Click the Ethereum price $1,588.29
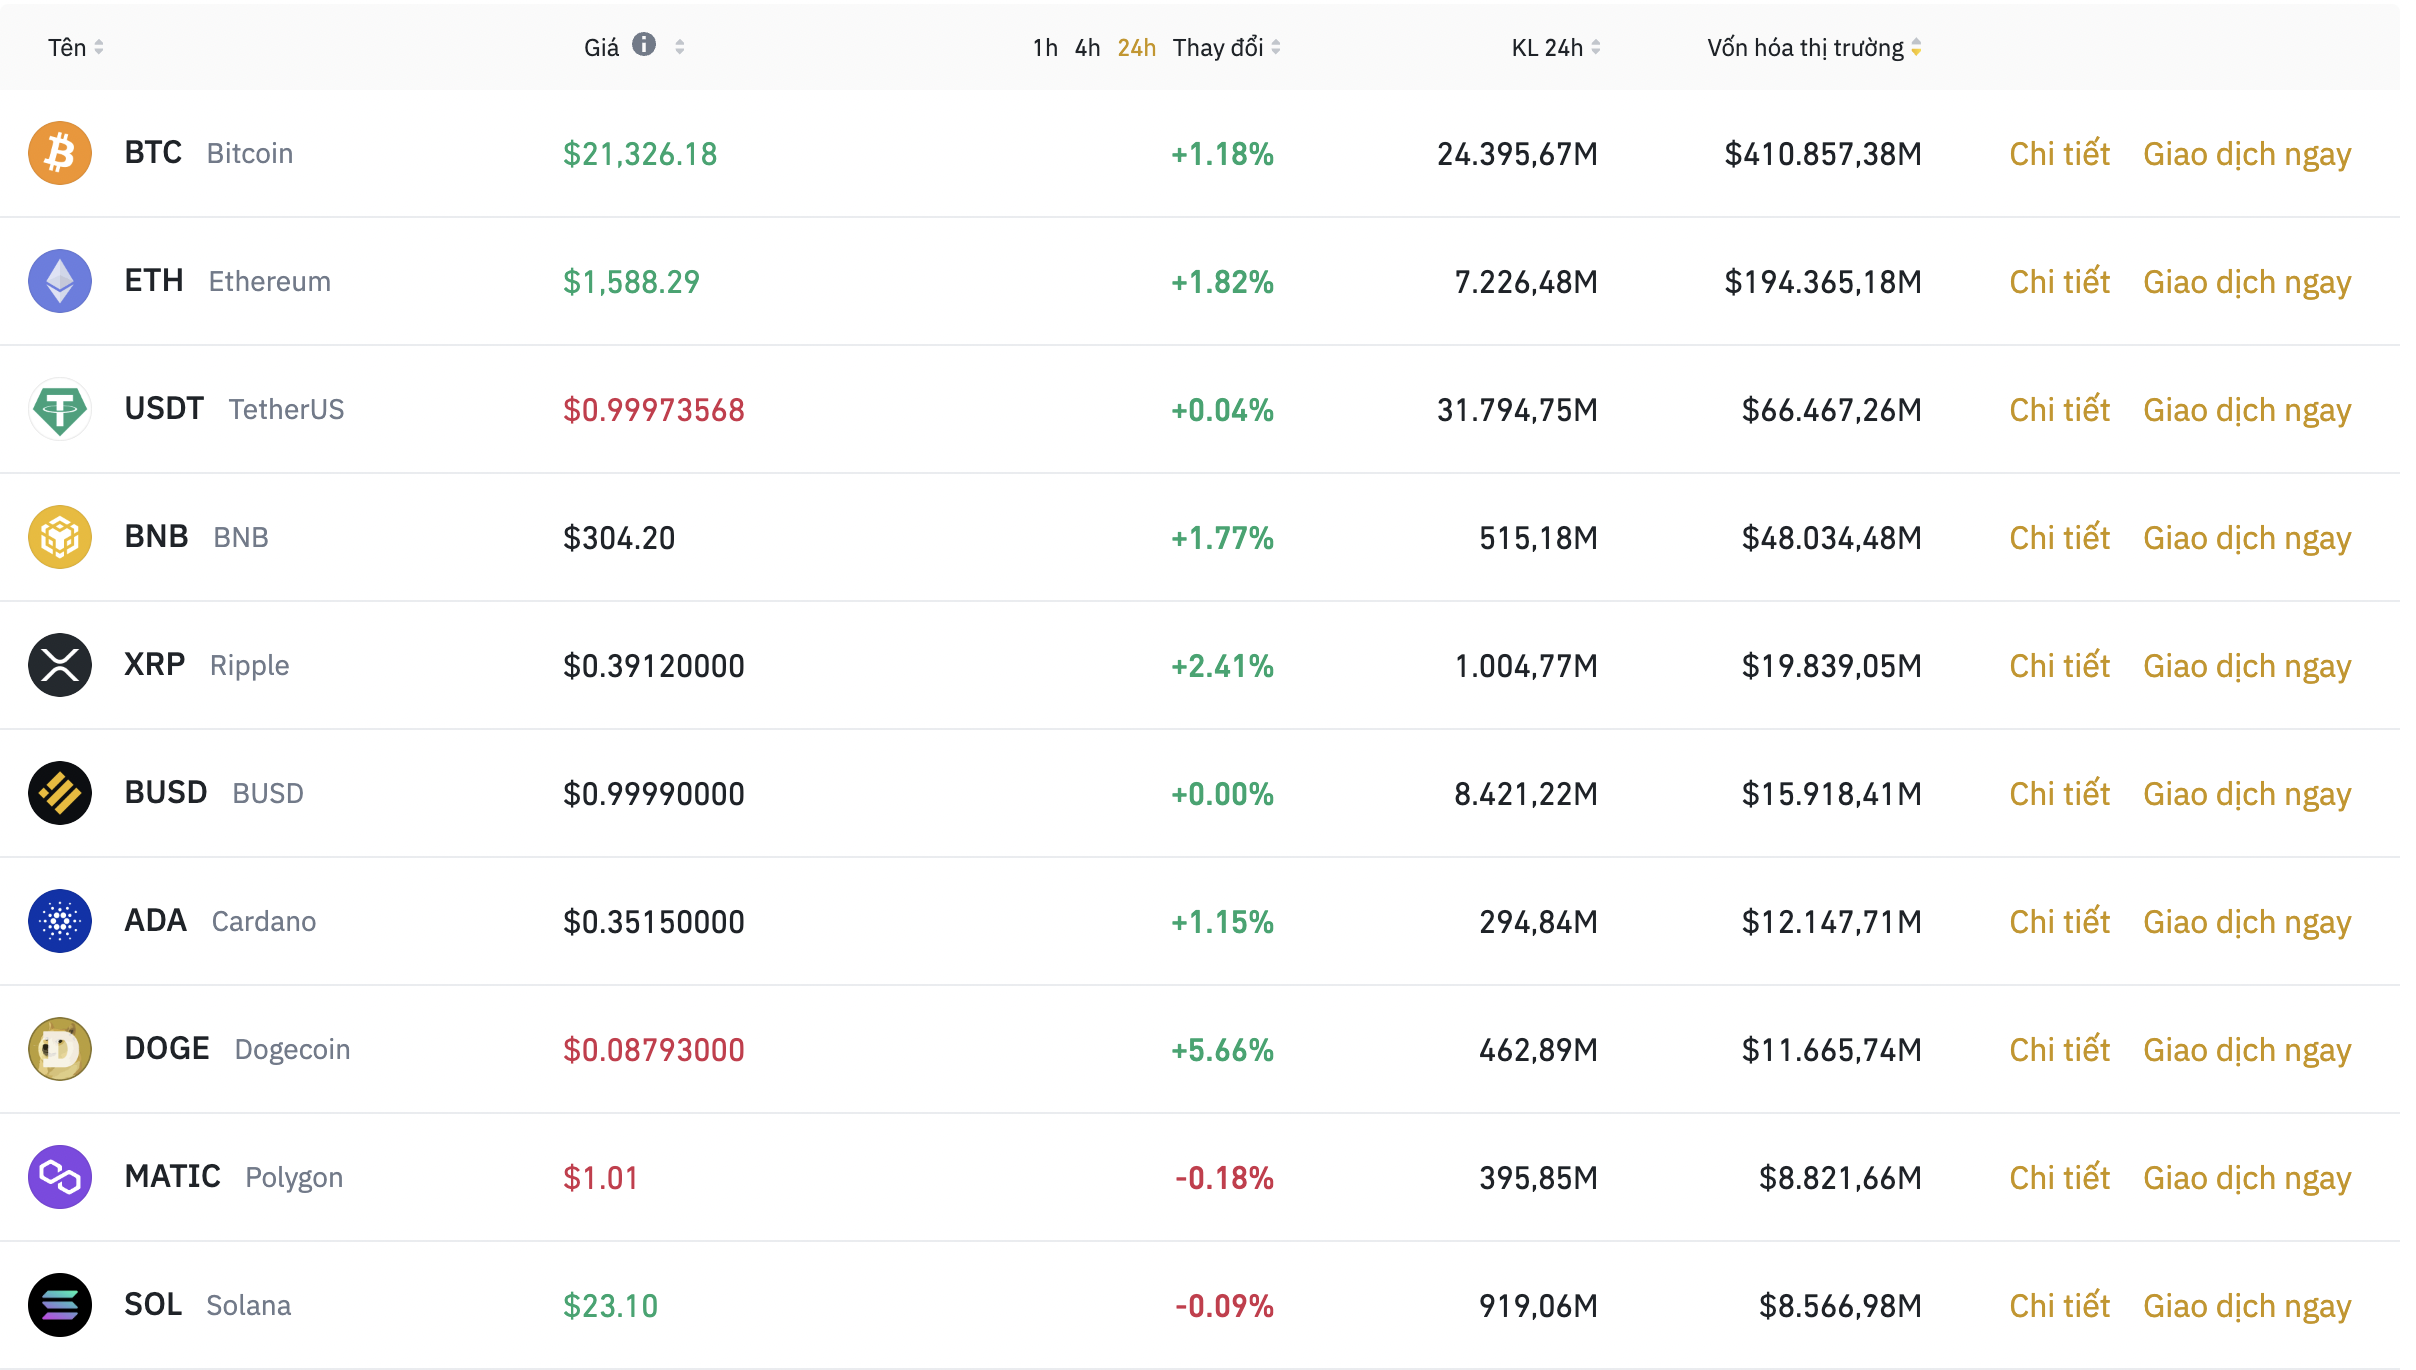2416x1370 pixels. (x=631, y=282)
